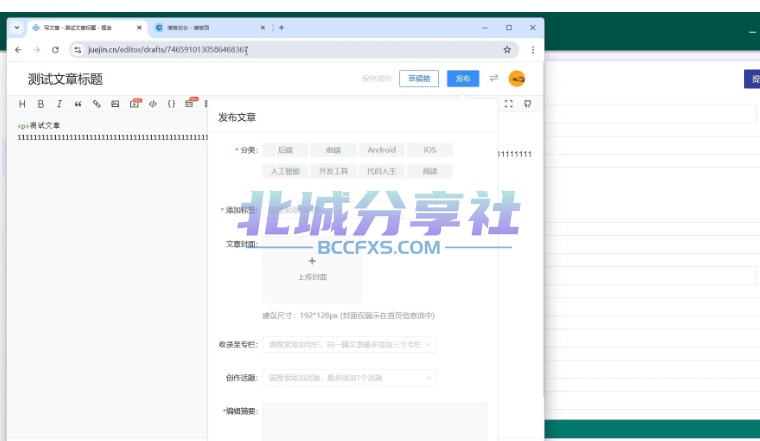
Task: Focus the juejin.cn address bar URL
Action: pyautogui.click(x=168, y=49)
